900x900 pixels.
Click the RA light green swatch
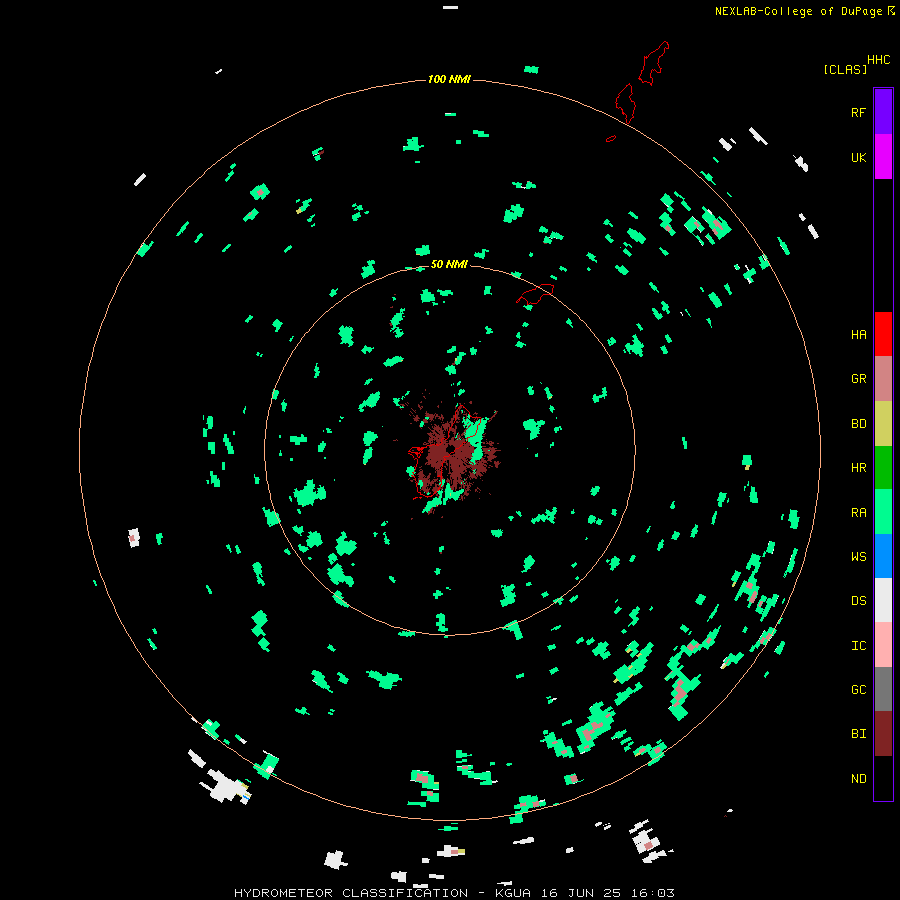[x=883, y=512]
